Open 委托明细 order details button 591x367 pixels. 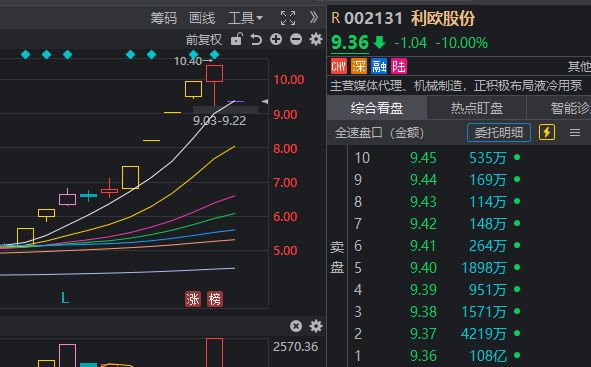[x=499, y=133]
